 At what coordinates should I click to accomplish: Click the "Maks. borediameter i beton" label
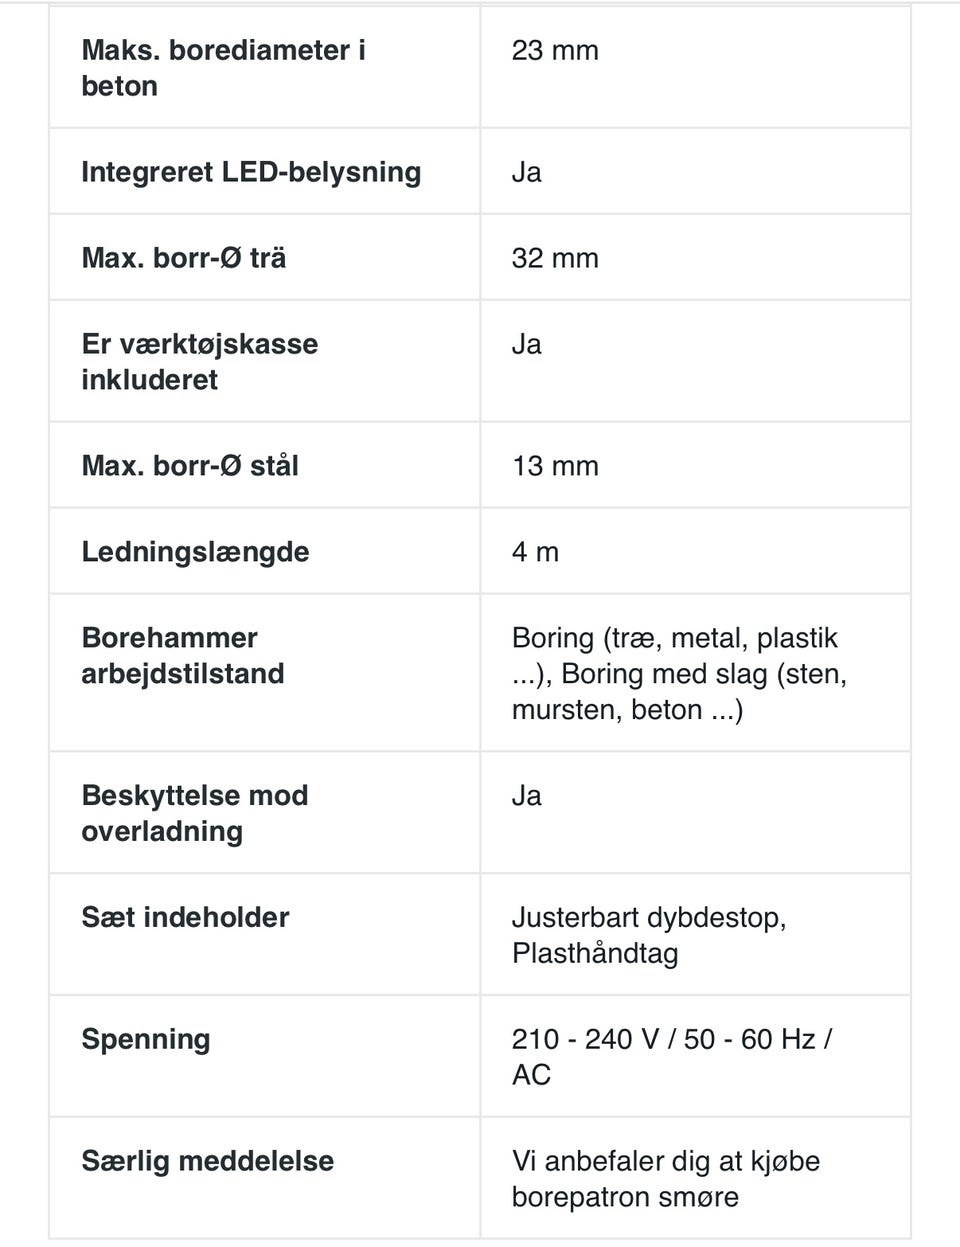pyautogui.click(x=223, y=68)
